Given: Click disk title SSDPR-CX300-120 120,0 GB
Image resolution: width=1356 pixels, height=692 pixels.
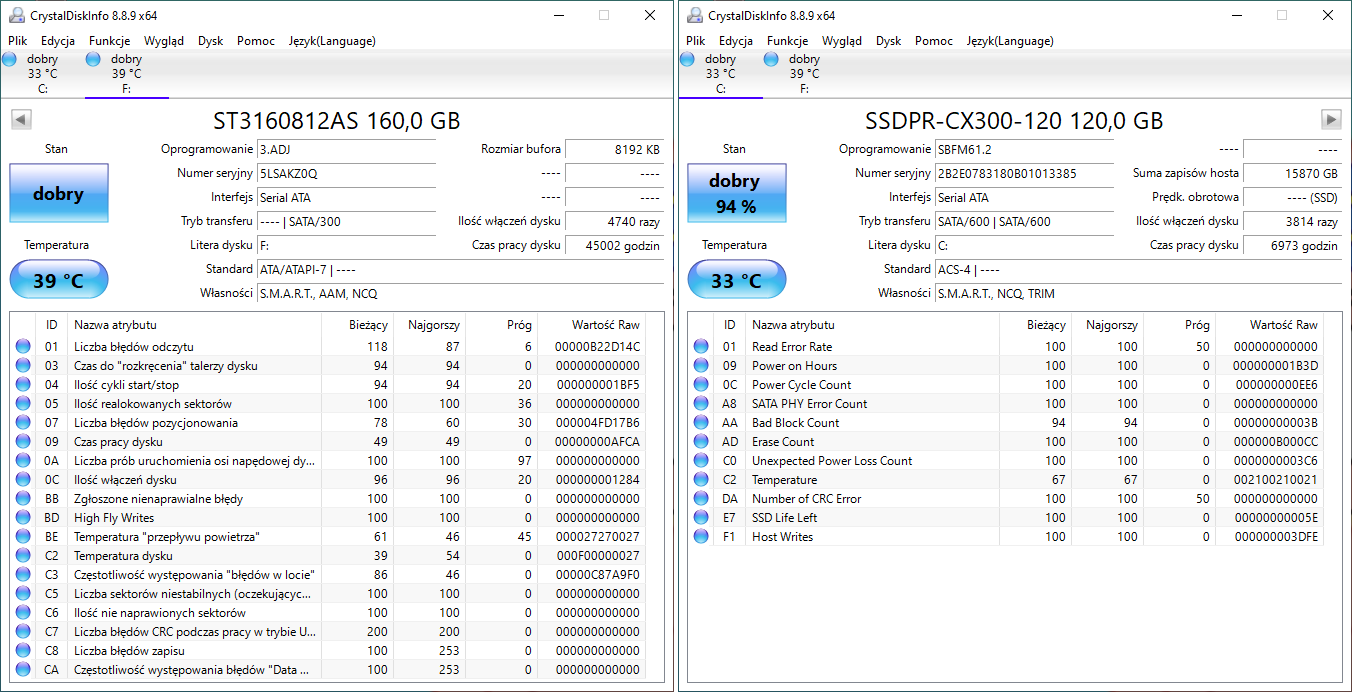Looking at the screenshot, I should point(1014,121).
